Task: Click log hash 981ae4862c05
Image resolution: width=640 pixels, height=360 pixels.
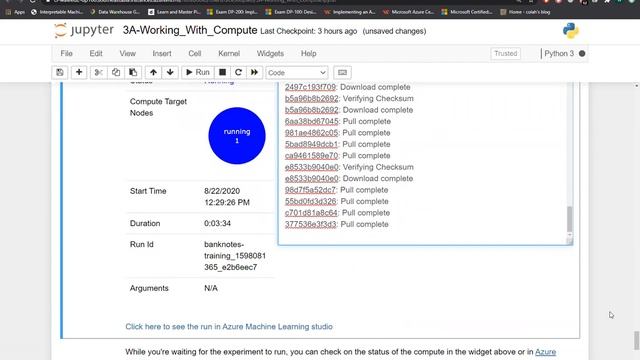Action: 311,133
